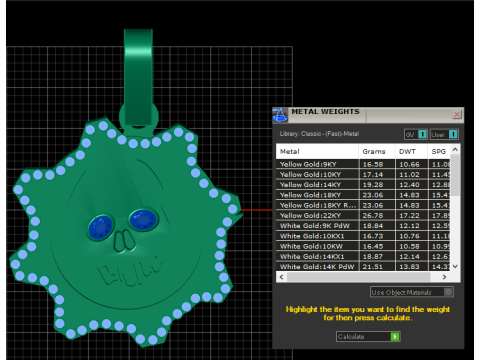
Task: Click the SPG column header
Action: 439,151
